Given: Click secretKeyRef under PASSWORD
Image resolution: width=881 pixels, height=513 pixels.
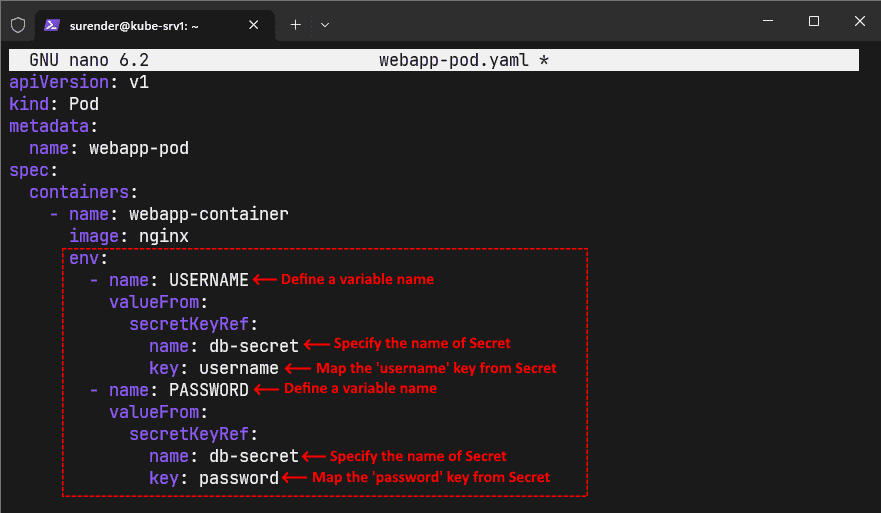Looking at the screenshot, I should click(189, 434).
